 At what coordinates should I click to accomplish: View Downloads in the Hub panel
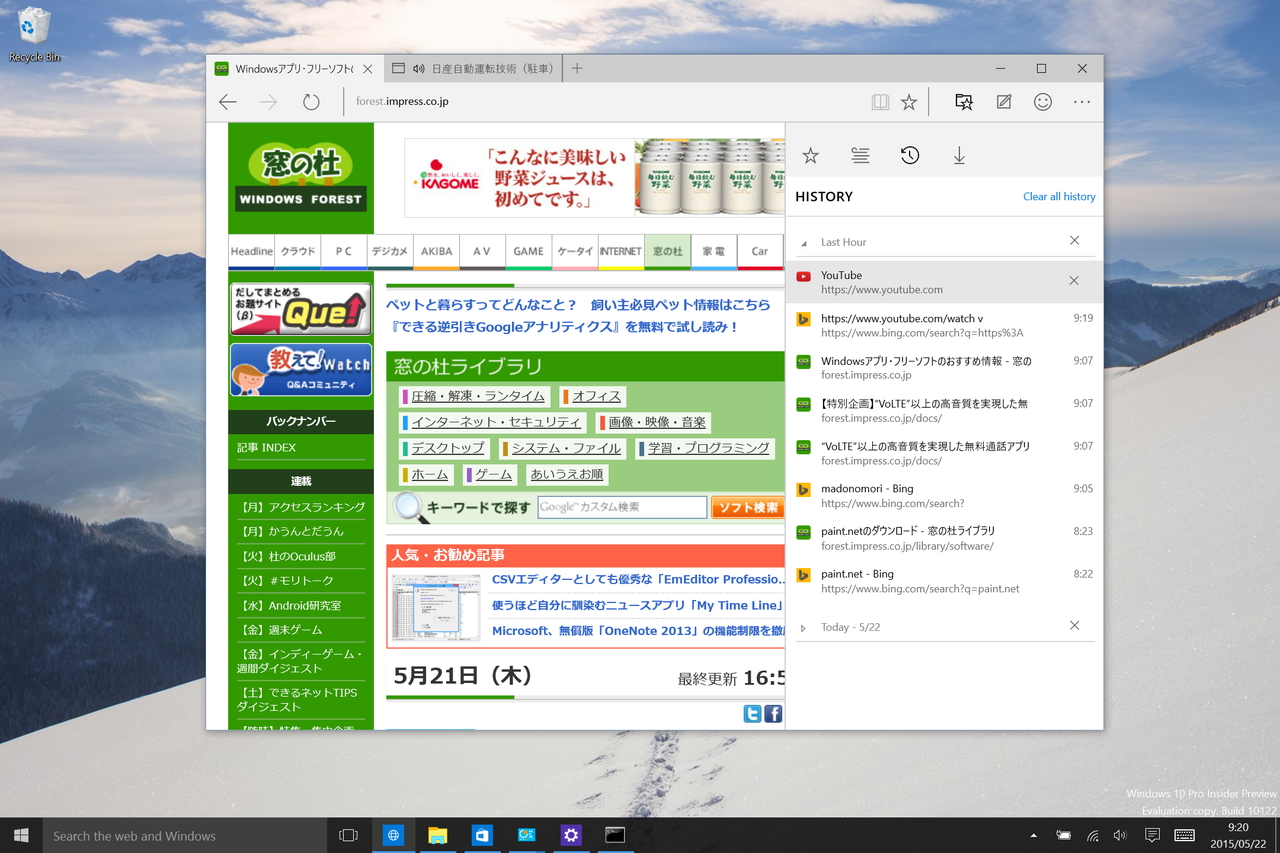tap(958, 155)
